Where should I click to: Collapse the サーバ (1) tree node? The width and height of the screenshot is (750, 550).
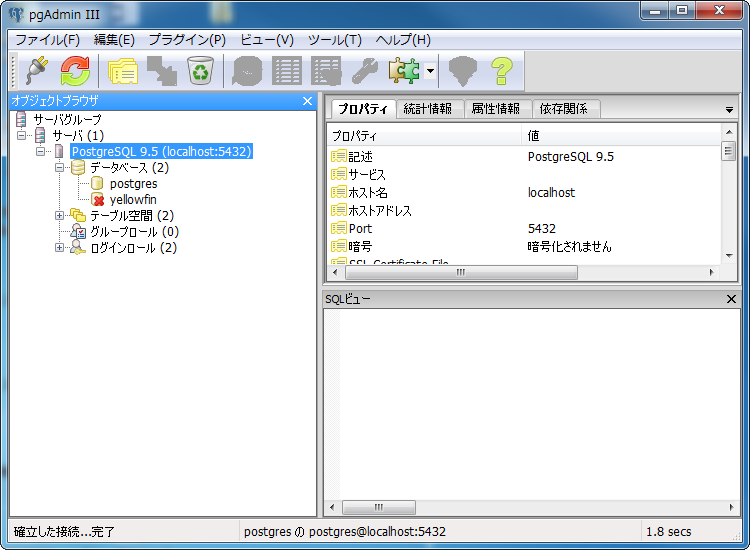[x=21, y=135]
